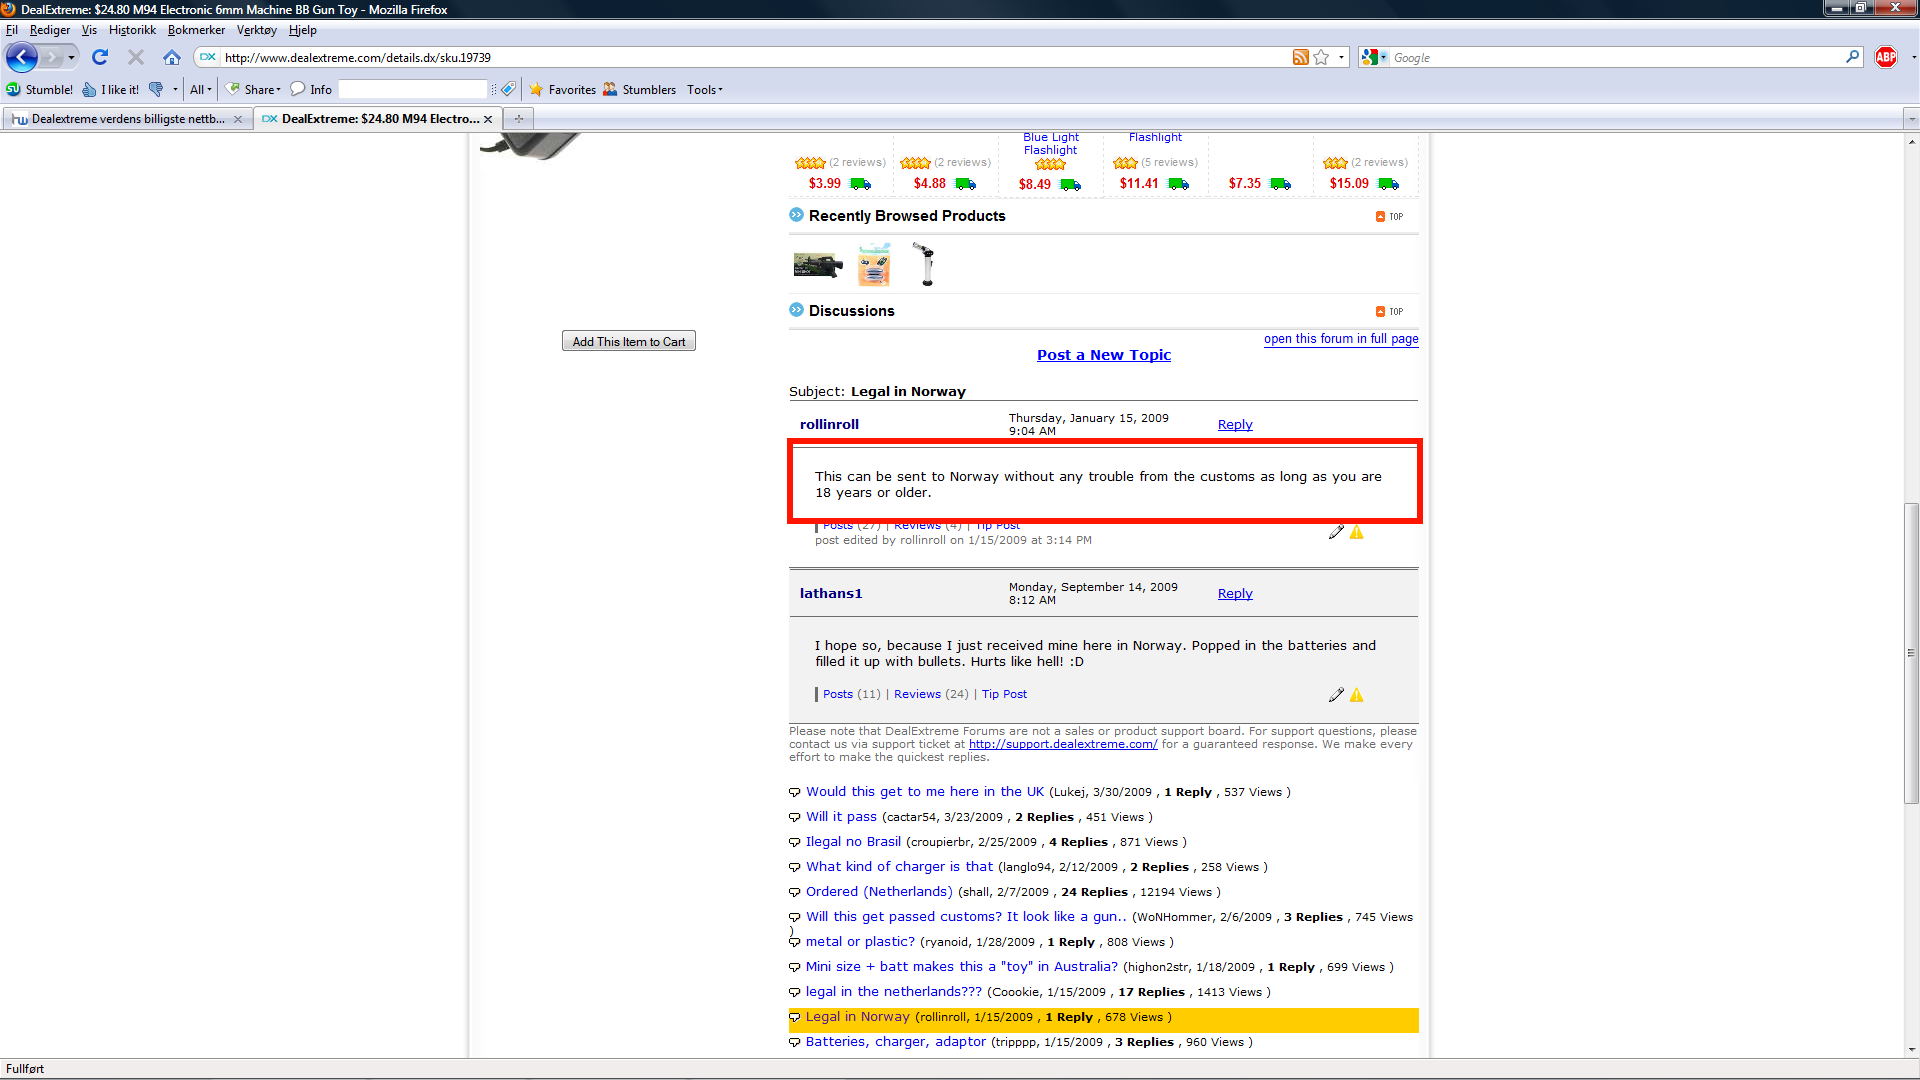Open the Fil menu
This screenshot has height=1080, width=1920.
(x=12, y=30)
